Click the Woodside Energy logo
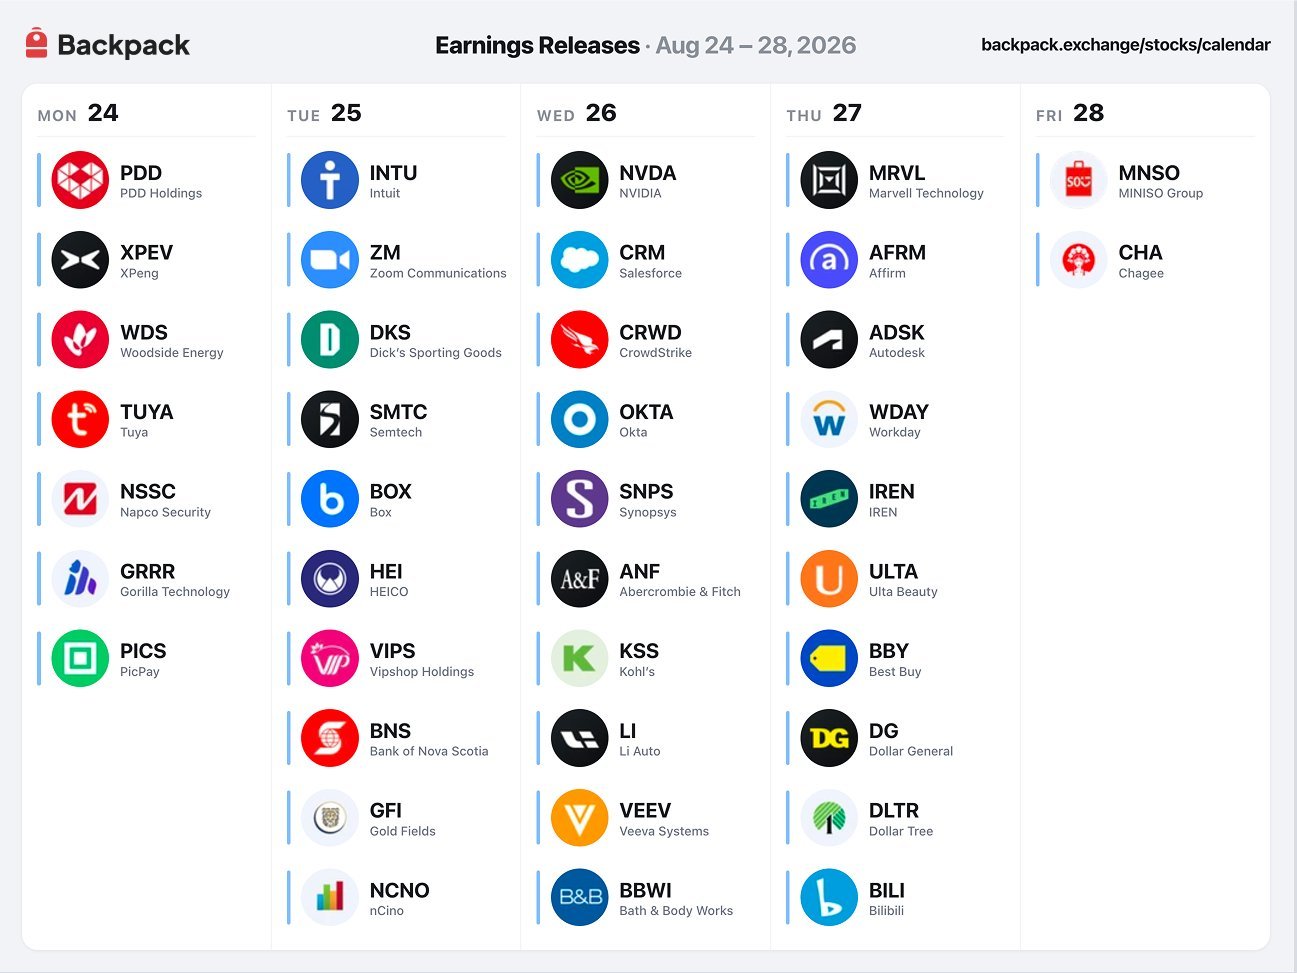The image size is (1297, 973). (x=80, y=340)
